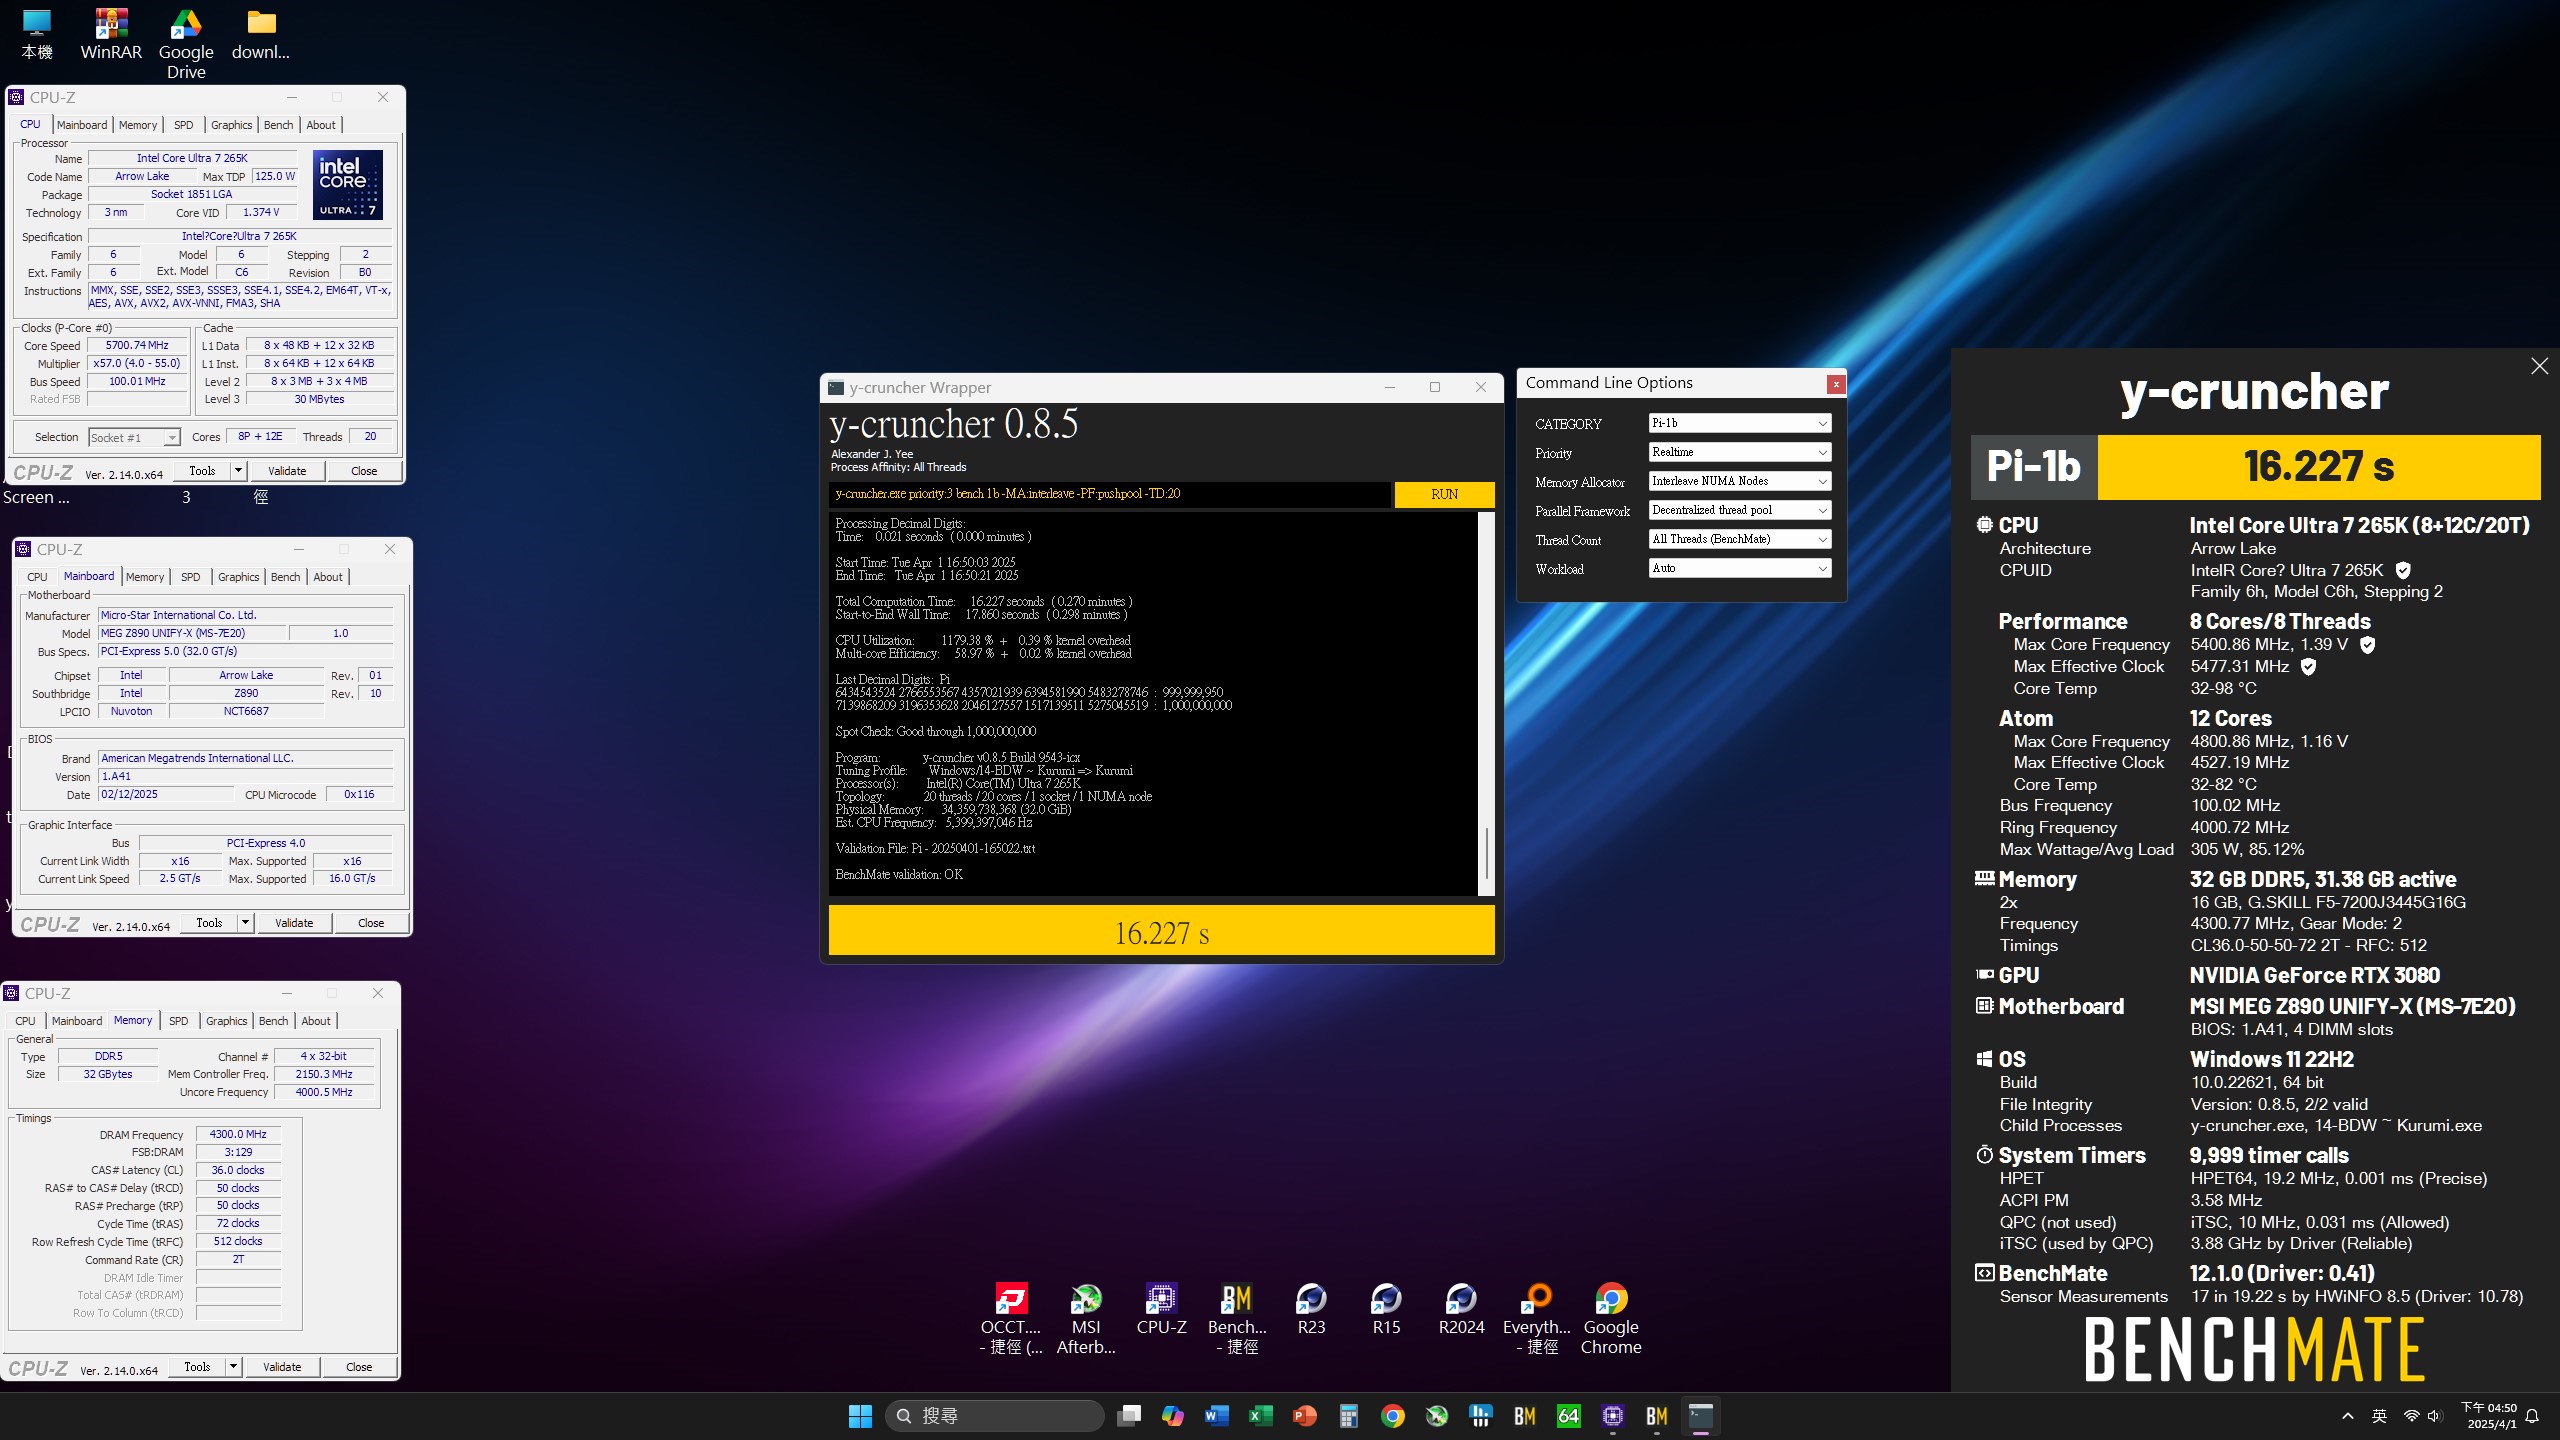
Task: Launch the Everything desktop shortcut
Action: pyautogui.click(x=1537, y=1318)
